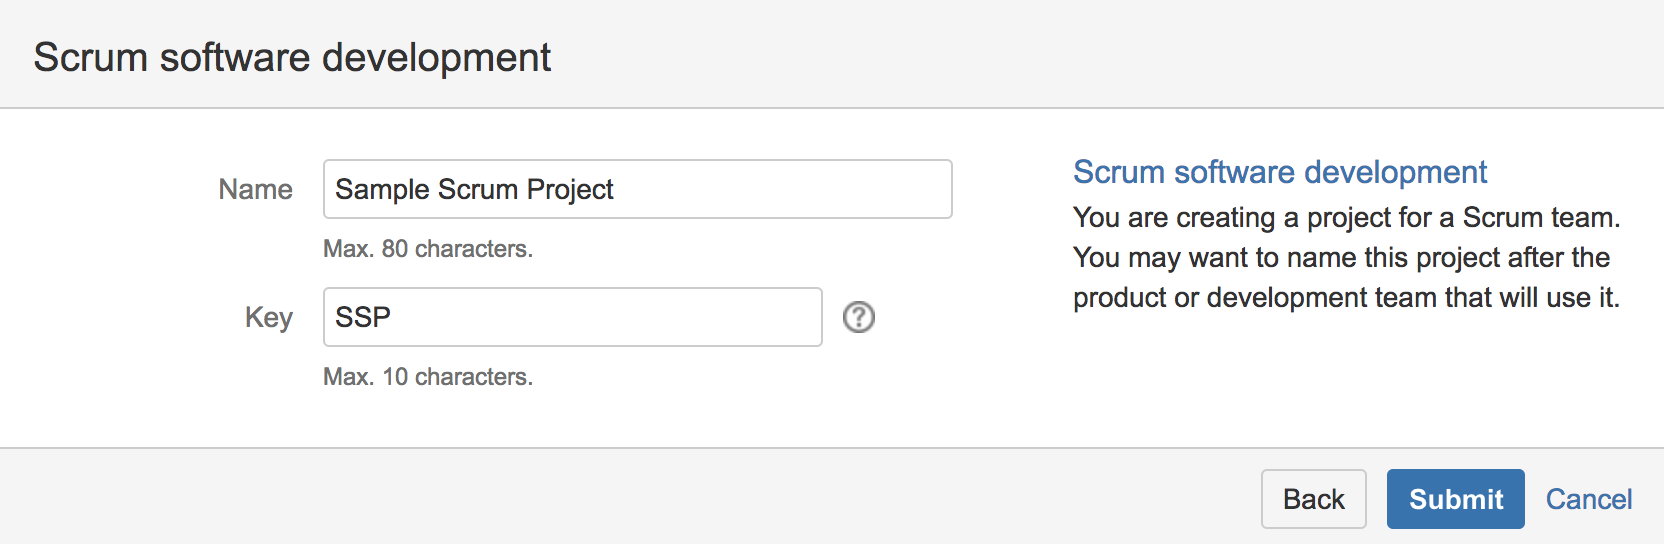Click the line "product or development team"
Screen dimensions: 1664x544
[1346, 297]
